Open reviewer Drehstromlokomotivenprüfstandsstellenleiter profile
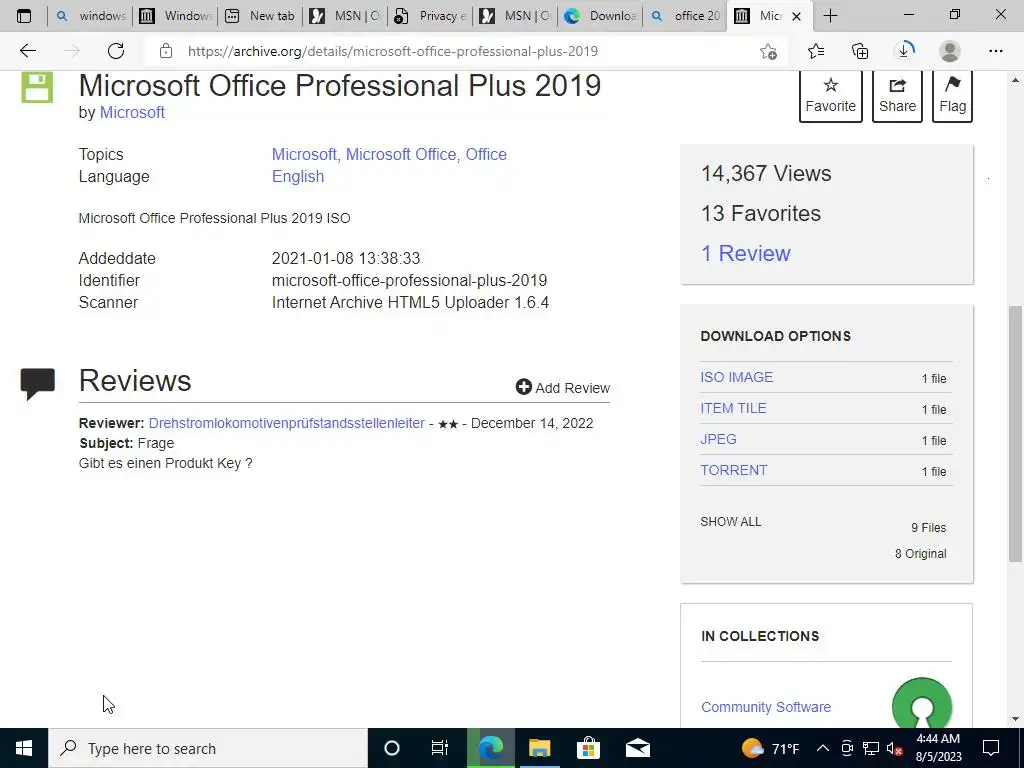The height and width of the screenshot is (768, 1024). (x=287, y=423)
